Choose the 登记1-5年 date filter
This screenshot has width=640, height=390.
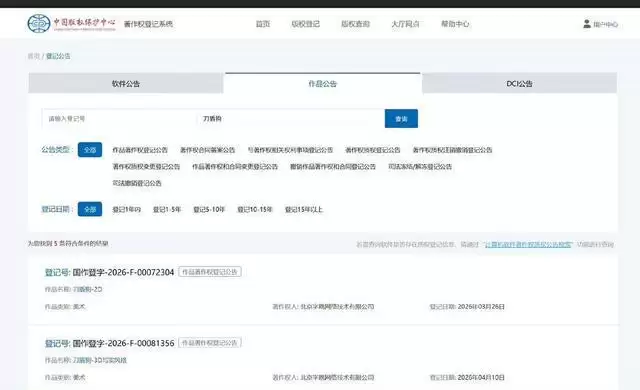[167, 210]
